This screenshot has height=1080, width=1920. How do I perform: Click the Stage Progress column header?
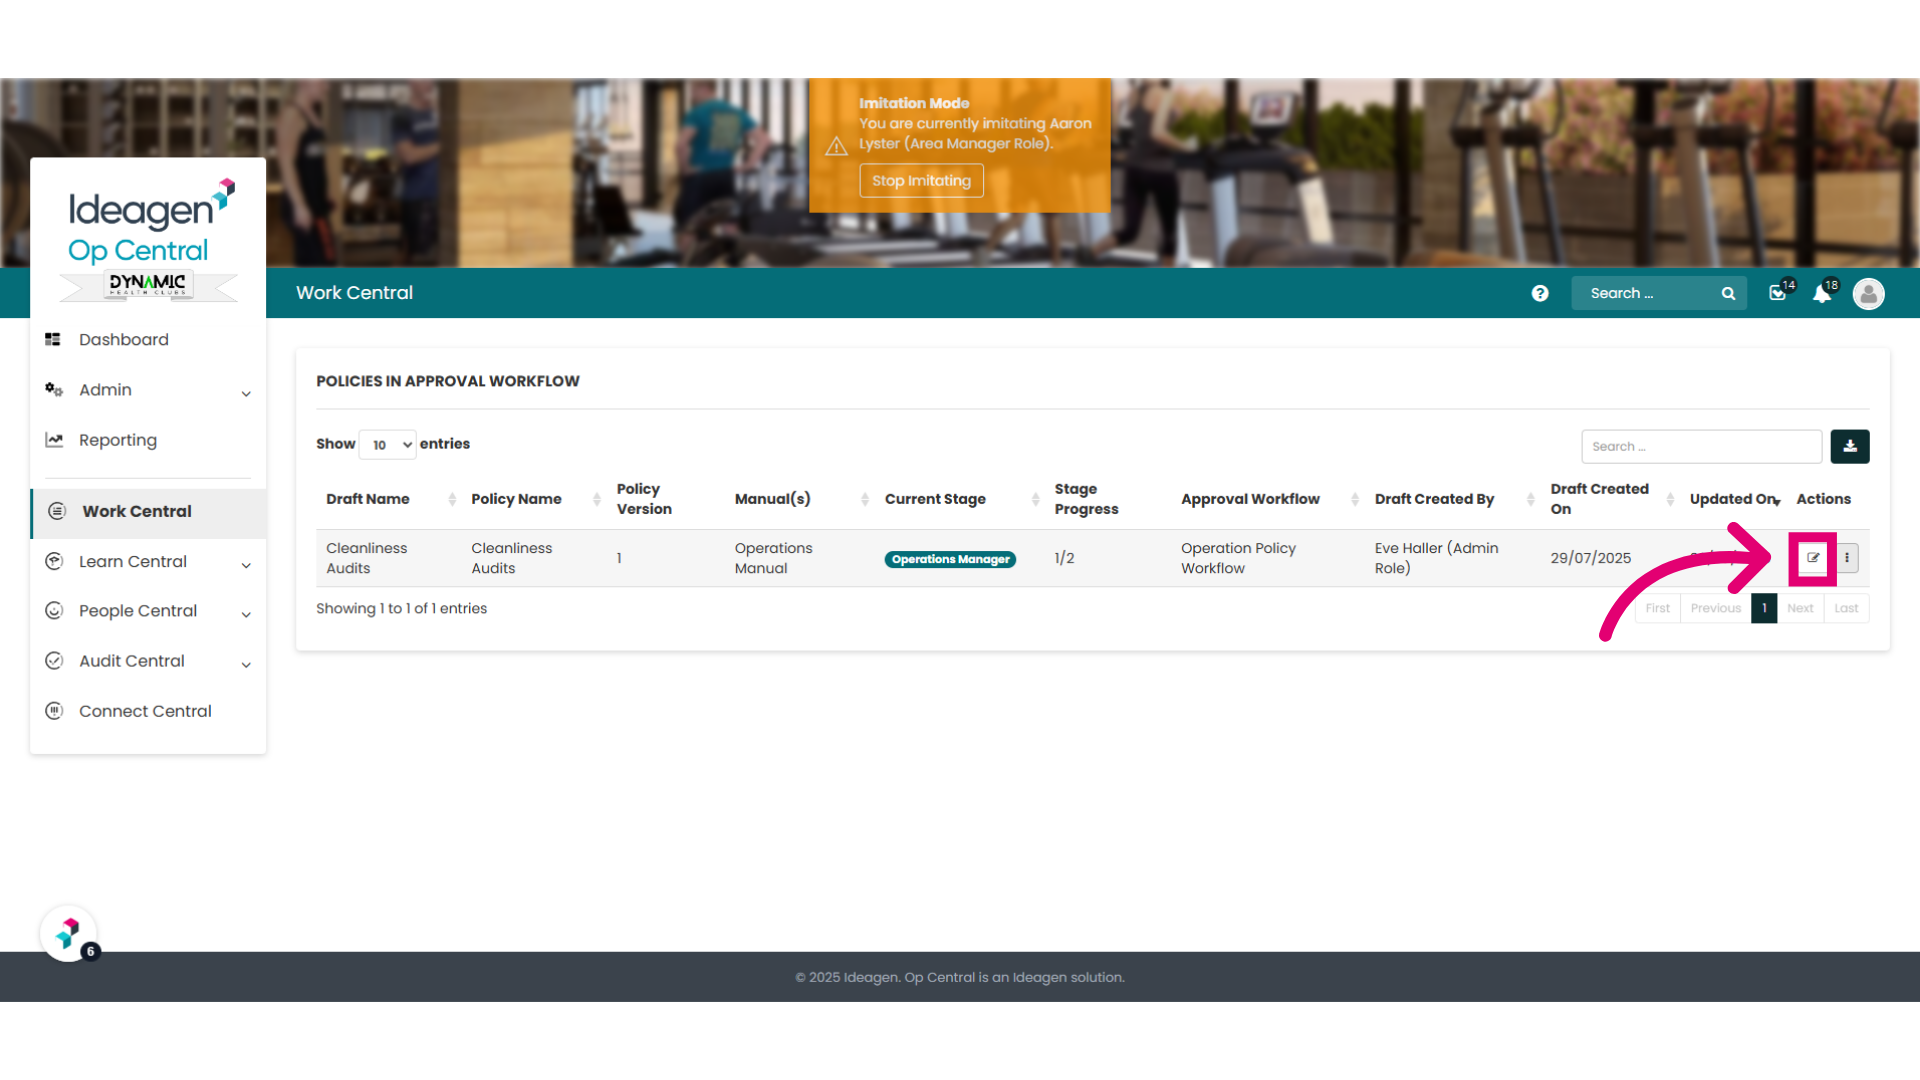click(x=1086, y=499)
